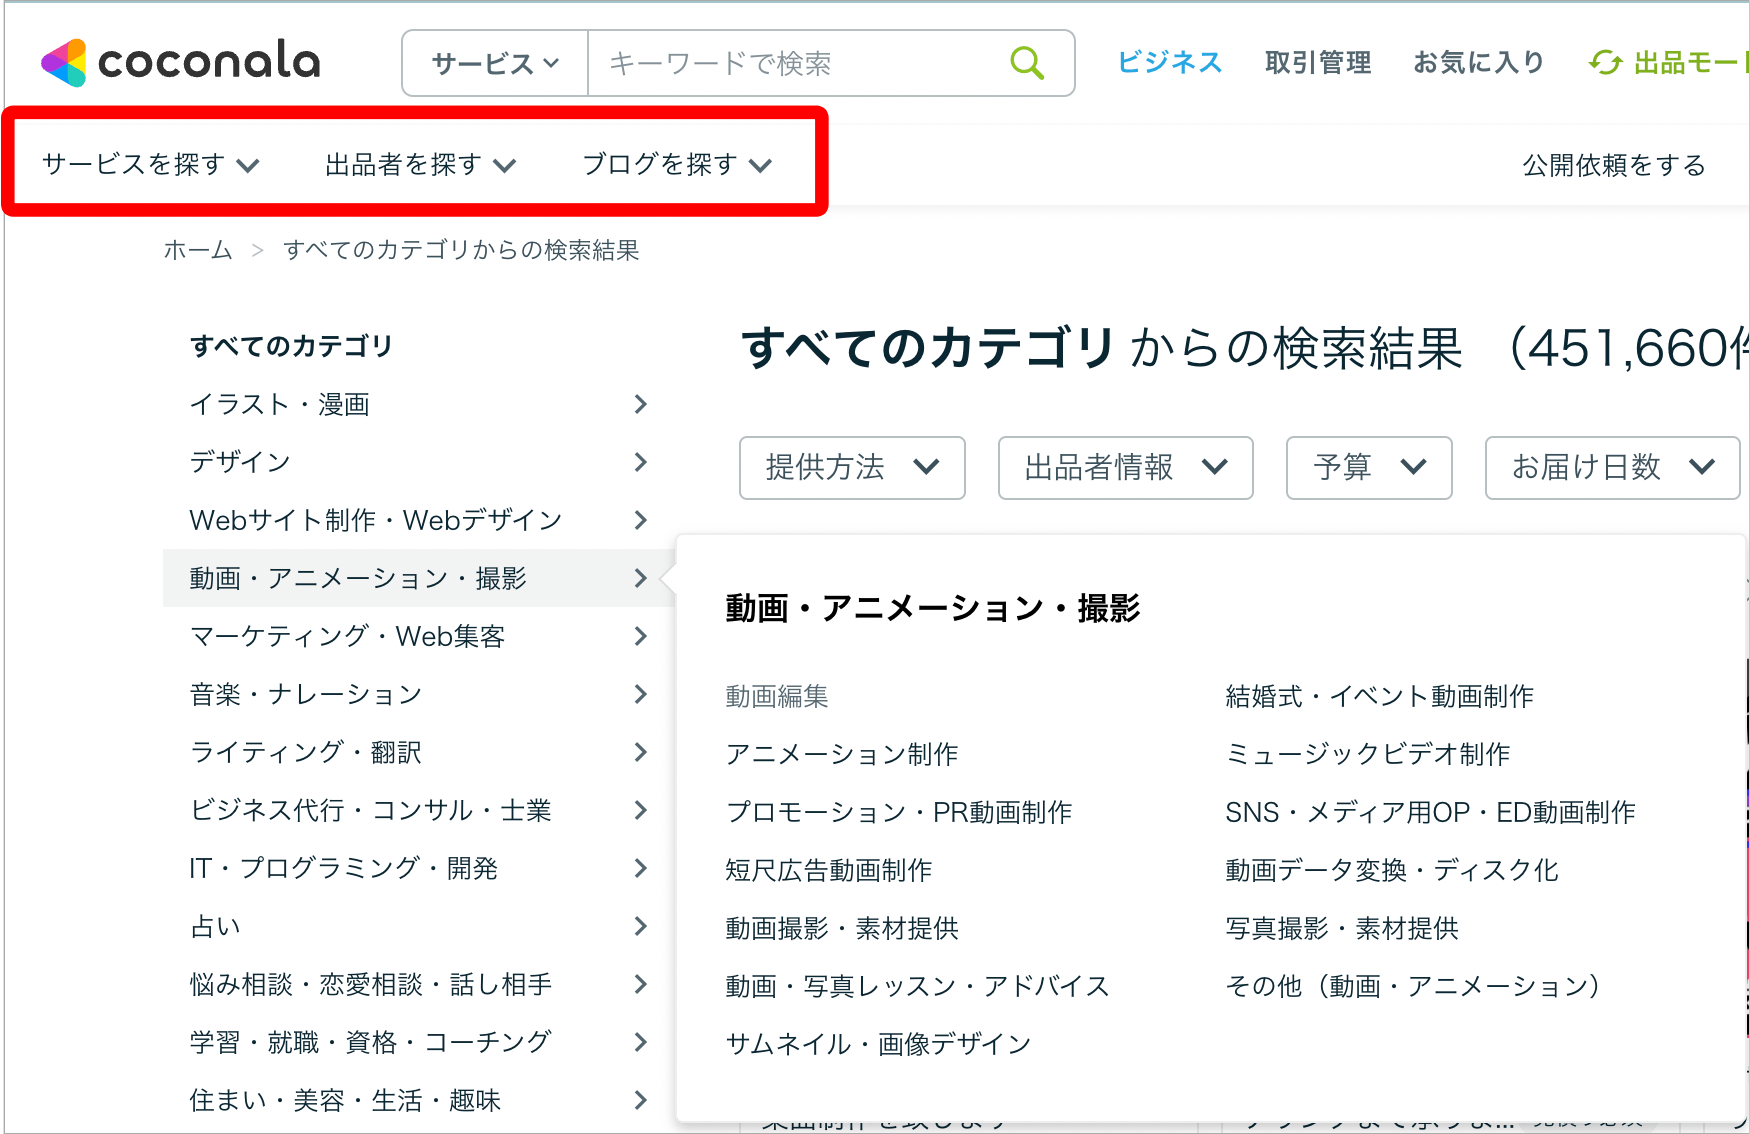Open ミュージックビデオ制作 subcategory
Screen dimensions: 1750x1134
coord(1368,754)
